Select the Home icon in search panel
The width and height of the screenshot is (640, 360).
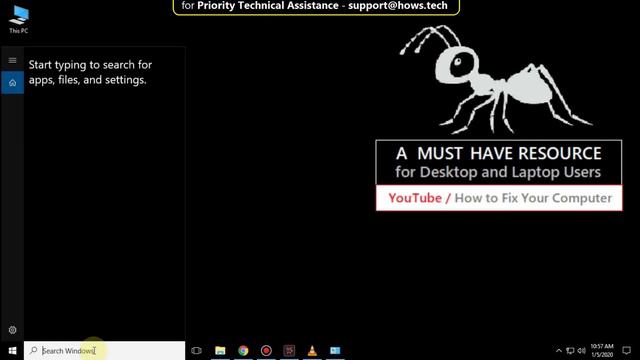(12, 82)
